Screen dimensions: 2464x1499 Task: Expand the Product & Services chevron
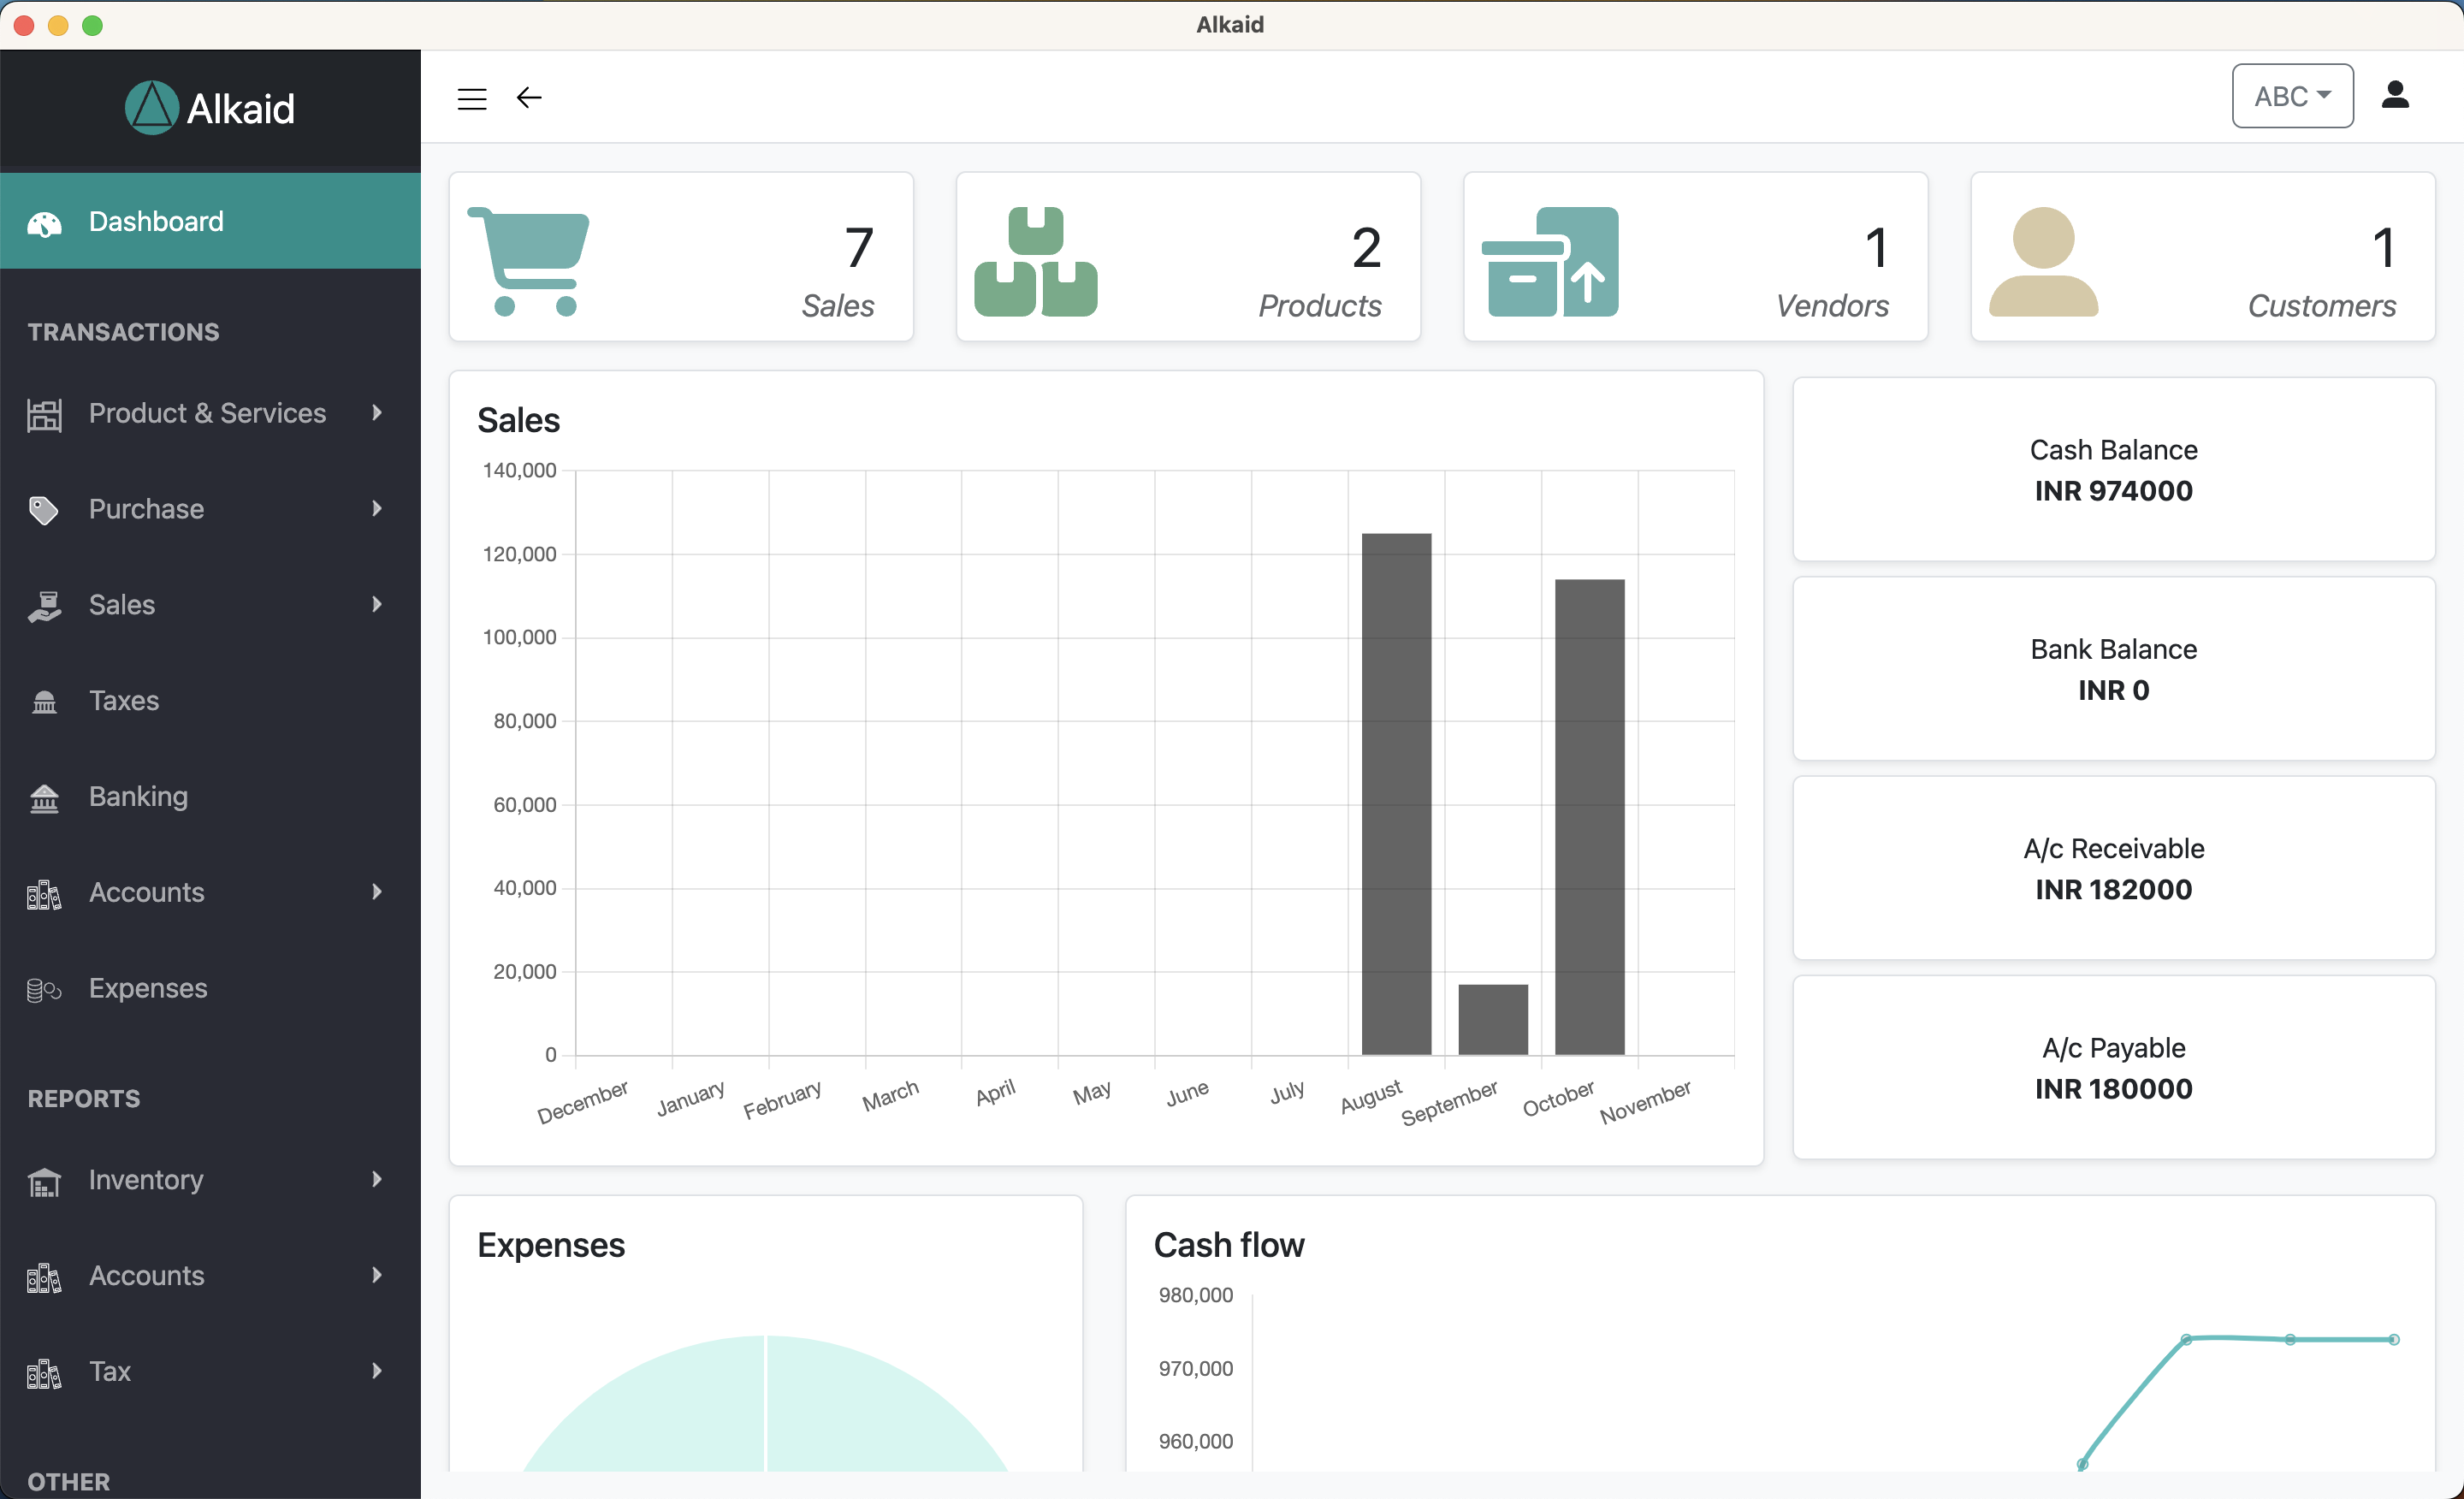coord(377,412)
